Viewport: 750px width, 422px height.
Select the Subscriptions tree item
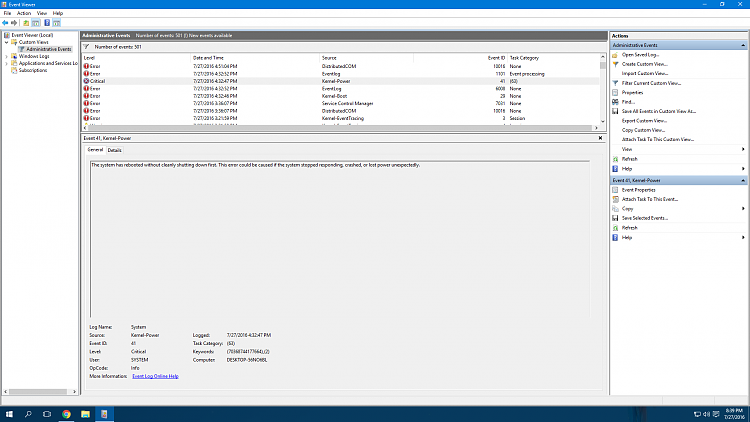click(x=33, y=70)
